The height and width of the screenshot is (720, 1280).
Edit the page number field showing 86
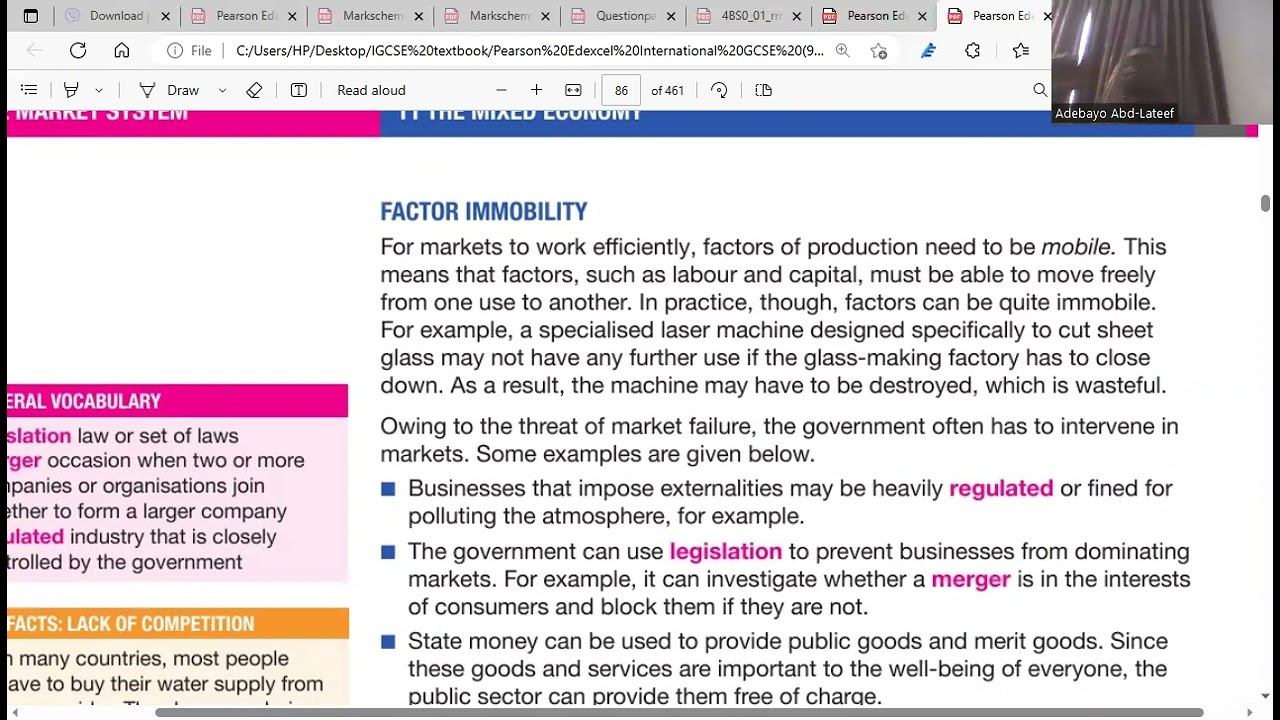tap(621, 90)
